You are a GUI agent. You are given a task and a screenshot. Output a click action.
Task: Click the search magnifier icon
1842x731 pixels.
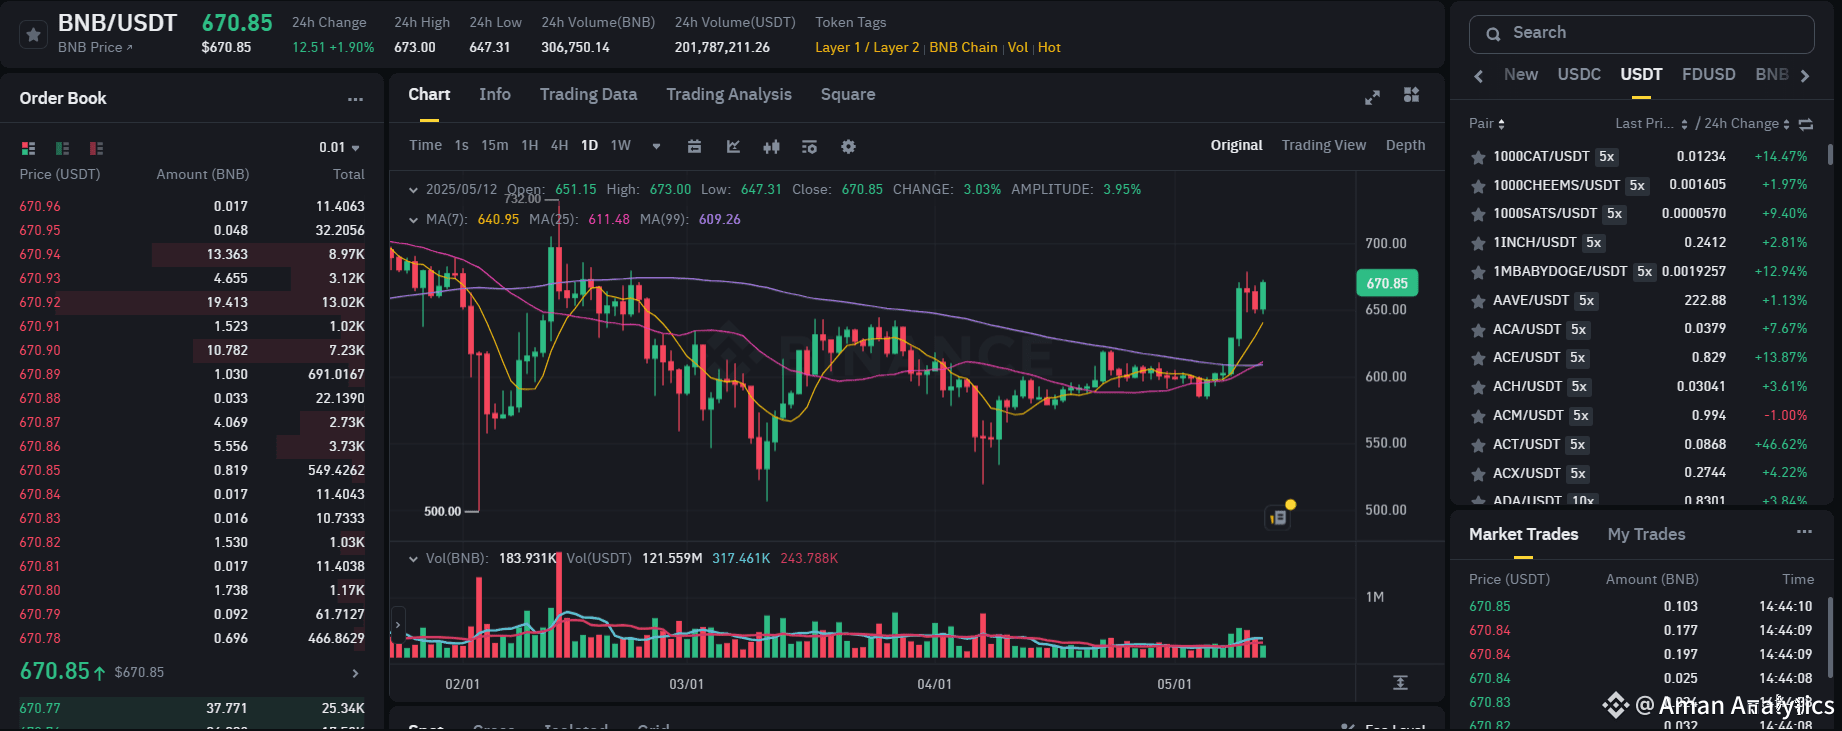click(x=1493, y=34)
